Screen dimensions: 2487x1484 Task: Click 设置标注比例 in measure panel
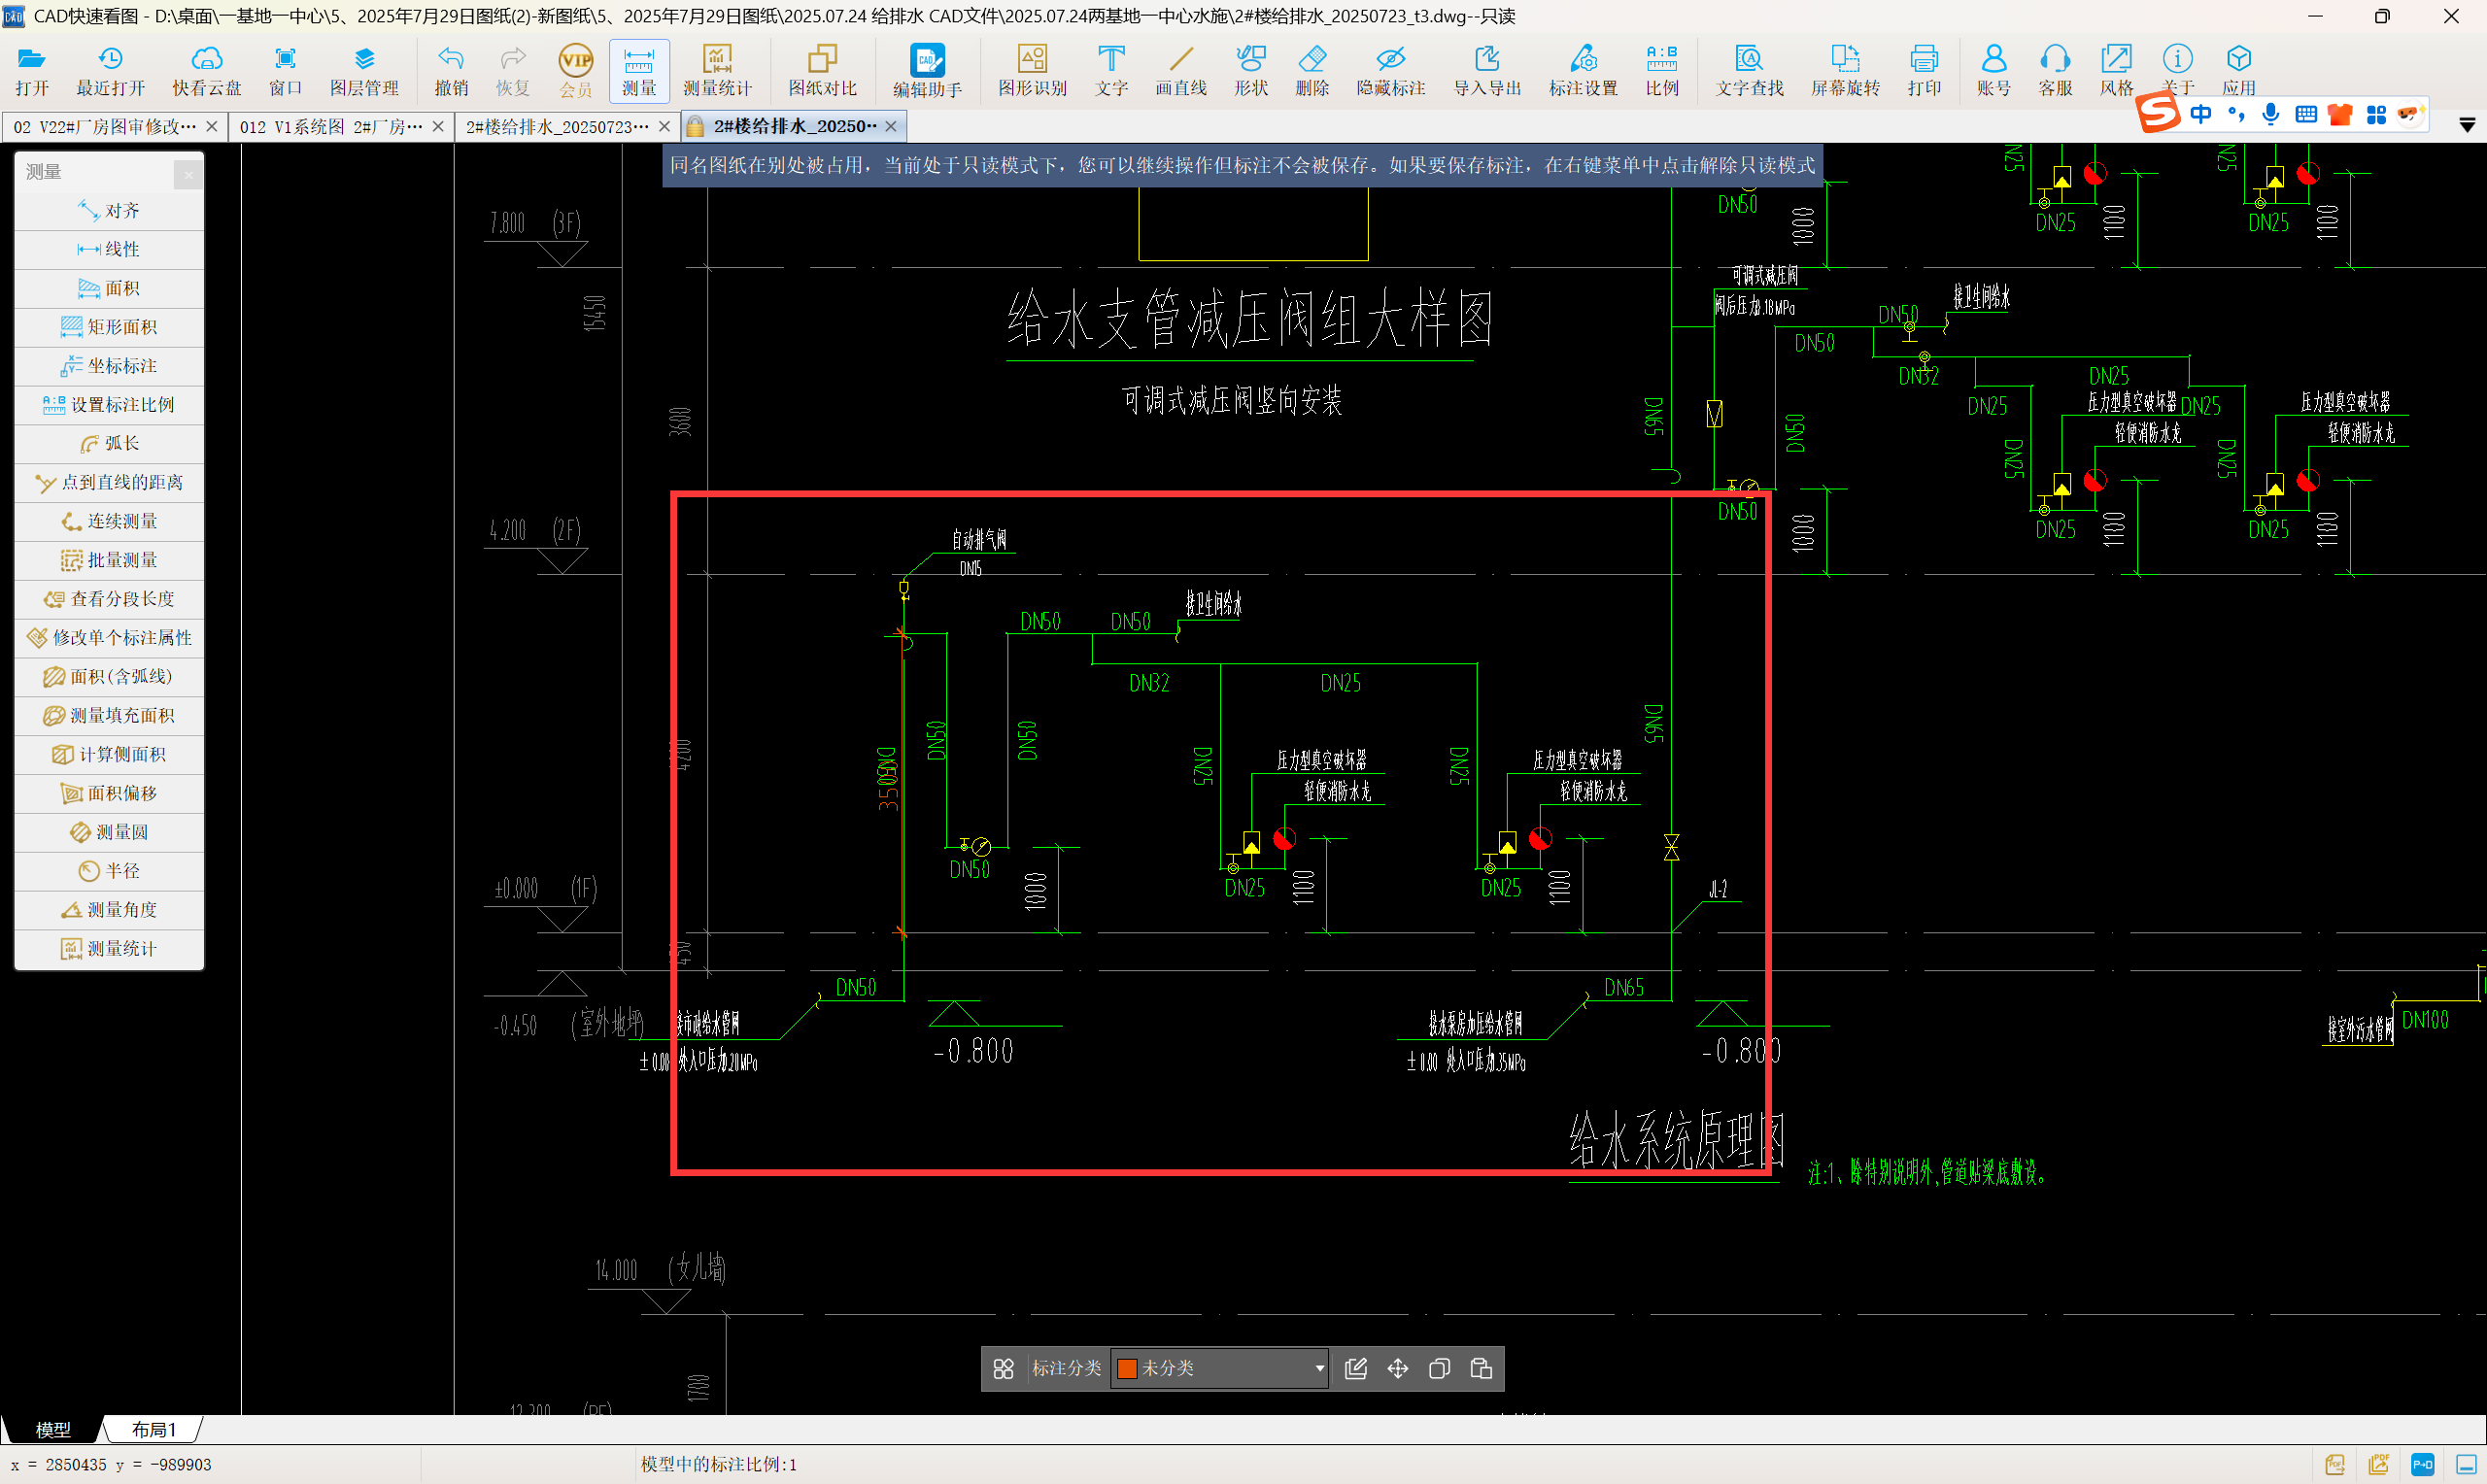[110, 404]
